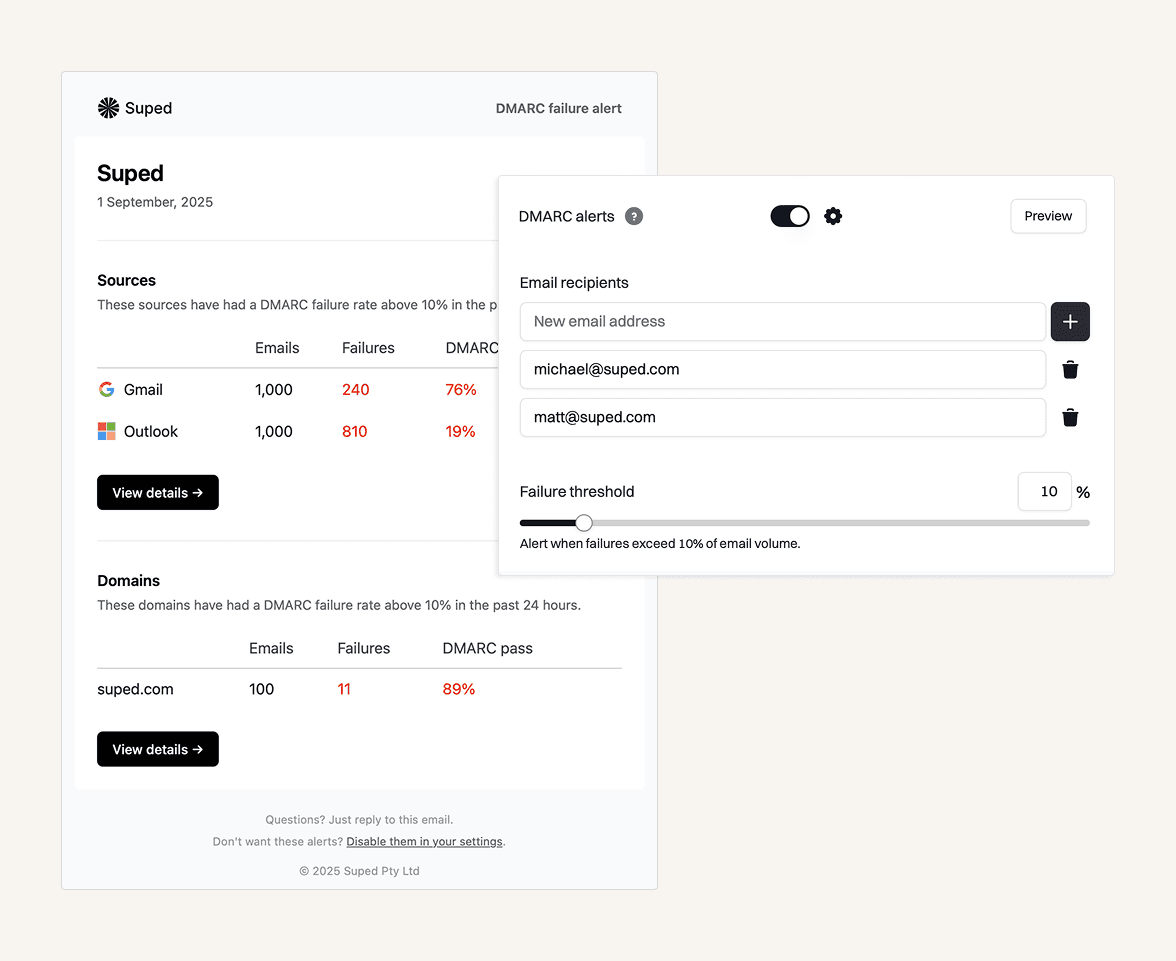1176x961 pixels.
Task: Delete michael@suped.com using its trash icon
Action: point(1070,369)
